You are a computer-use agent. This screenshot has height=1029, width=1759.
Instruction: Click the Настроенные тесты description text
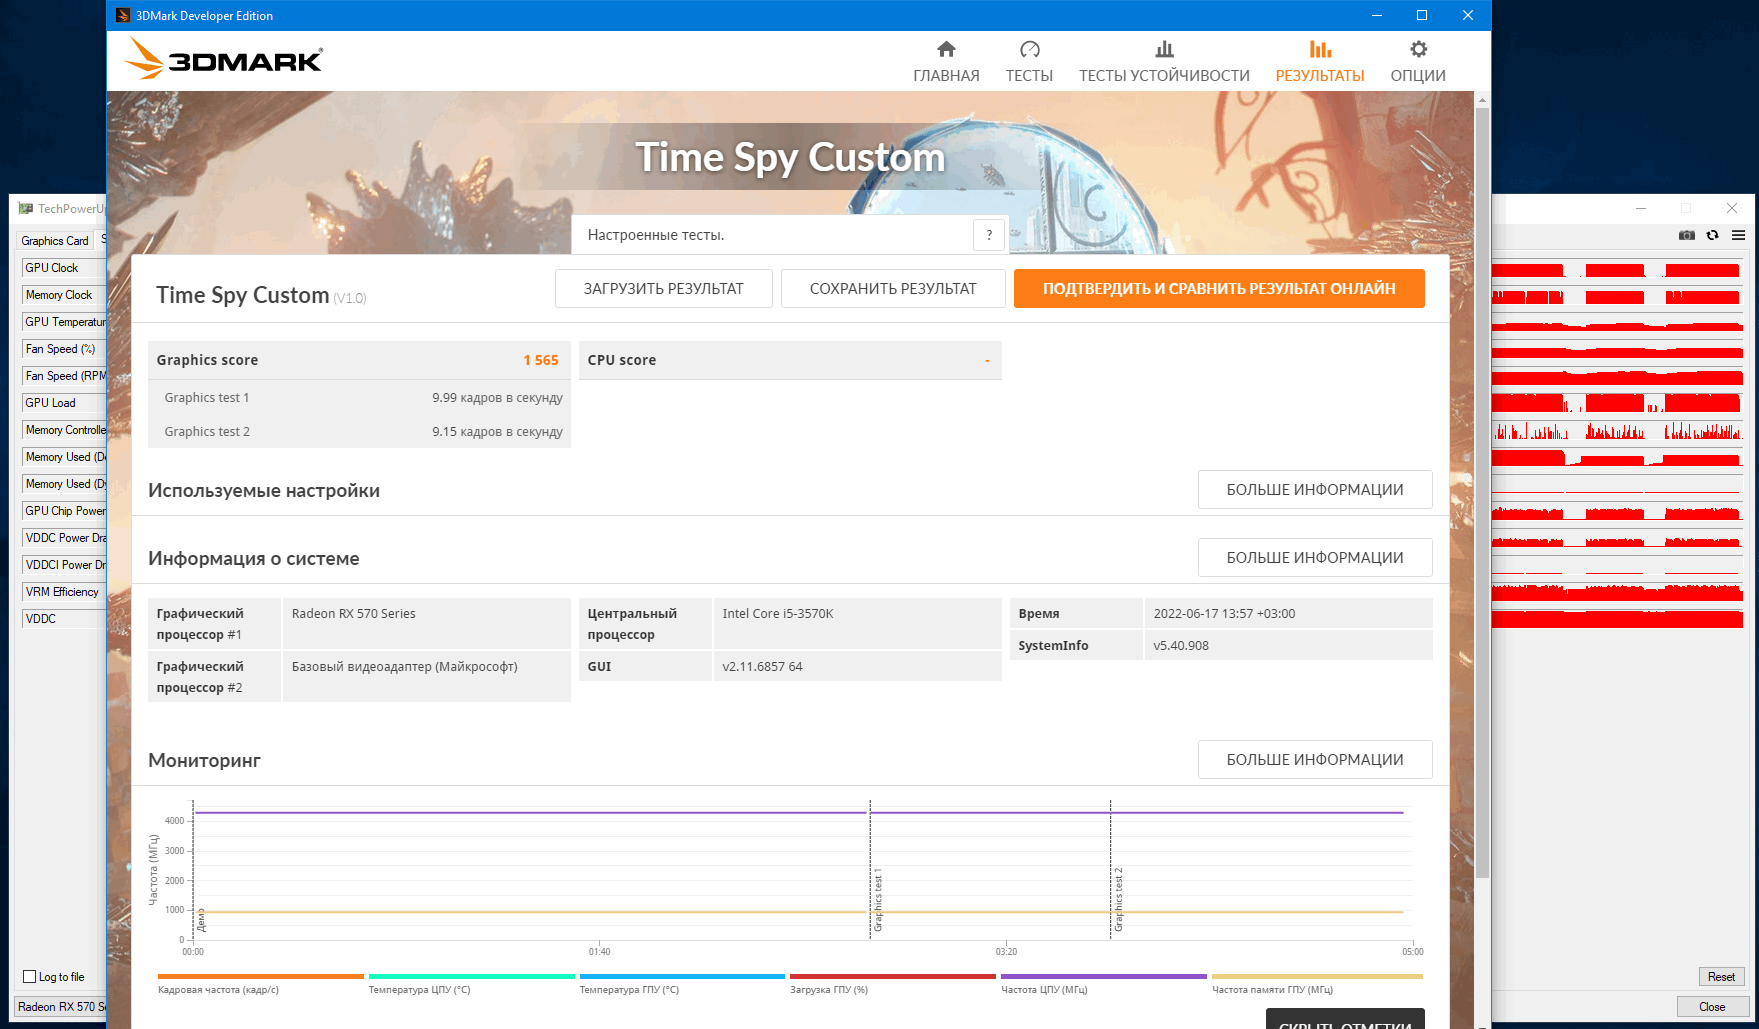pyautogui.click(x=656, y=235)
